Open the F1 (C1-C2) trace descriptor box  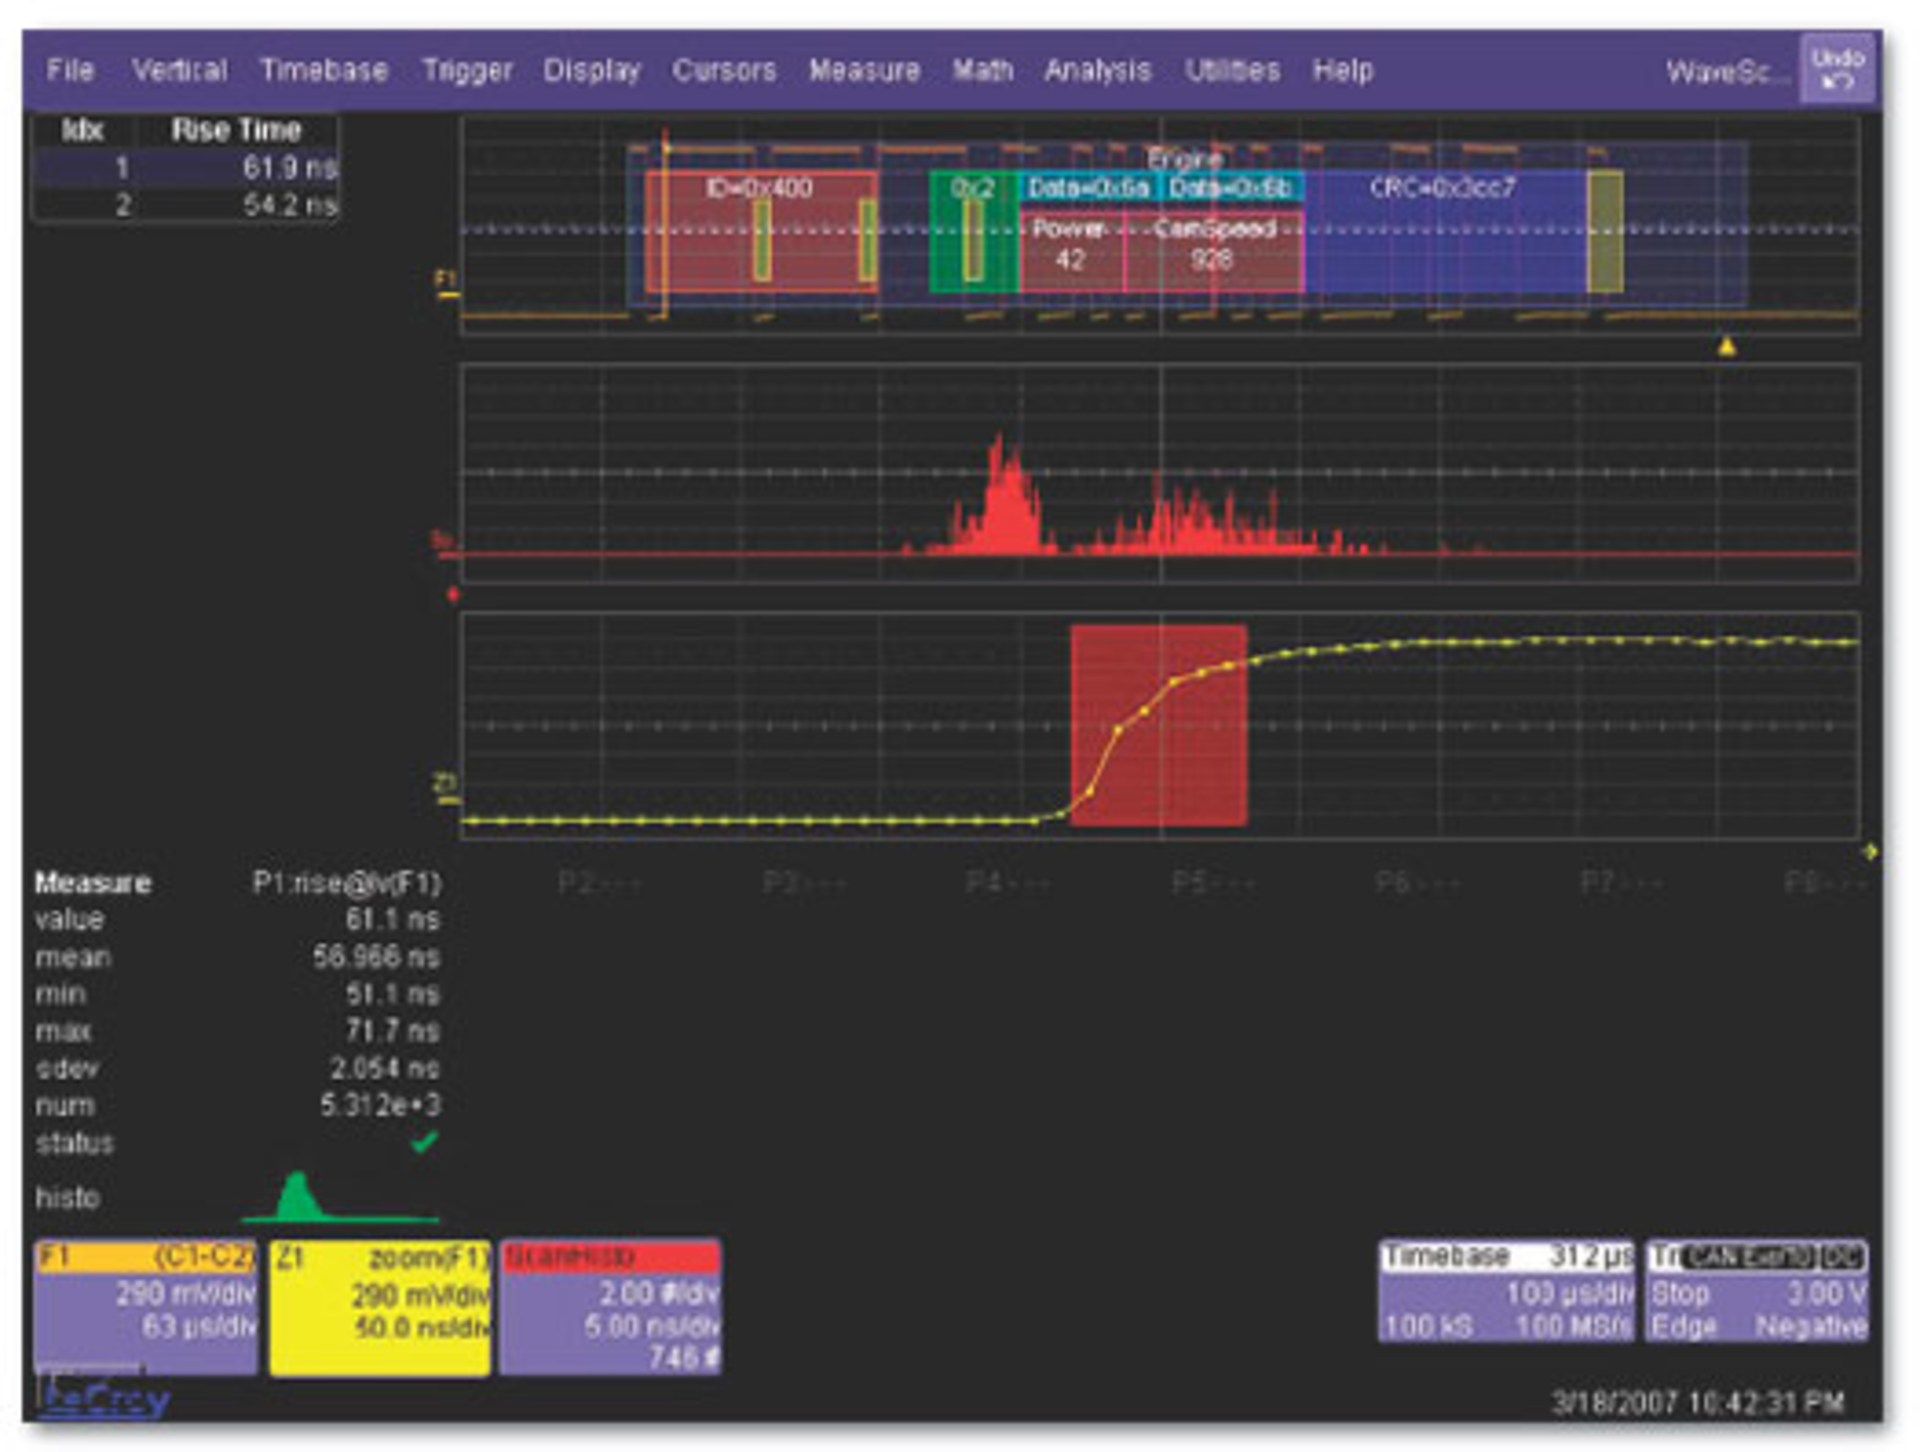click(146, 1306)
